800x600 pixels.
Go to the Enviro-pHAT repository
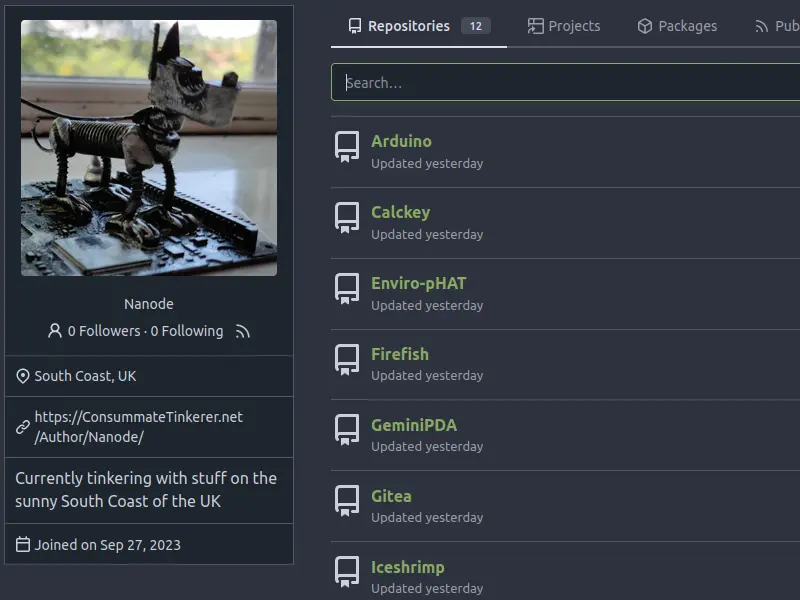(x=418, y=283)
